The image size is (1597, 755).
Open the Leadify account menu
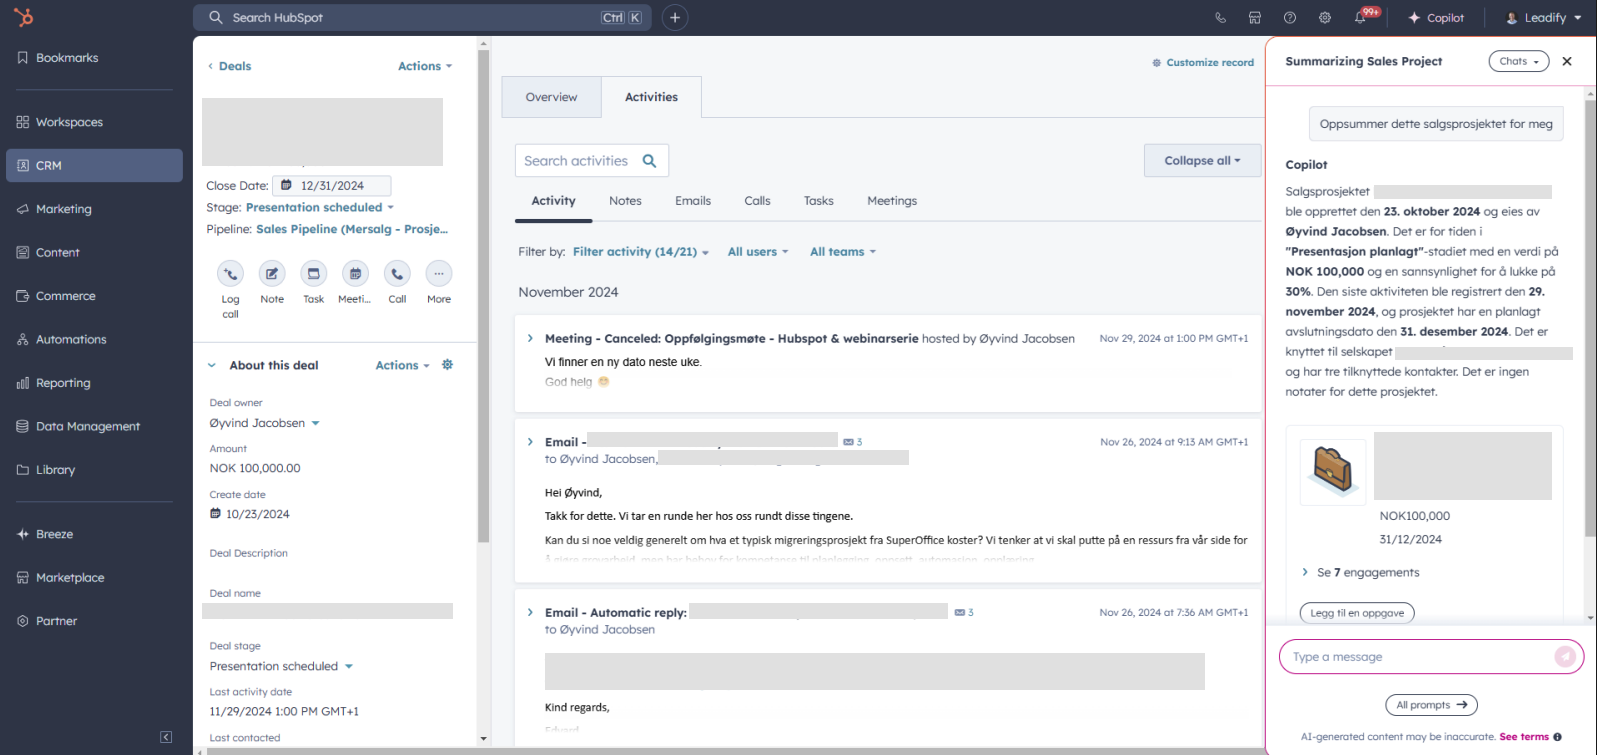tap(1544, 18)
